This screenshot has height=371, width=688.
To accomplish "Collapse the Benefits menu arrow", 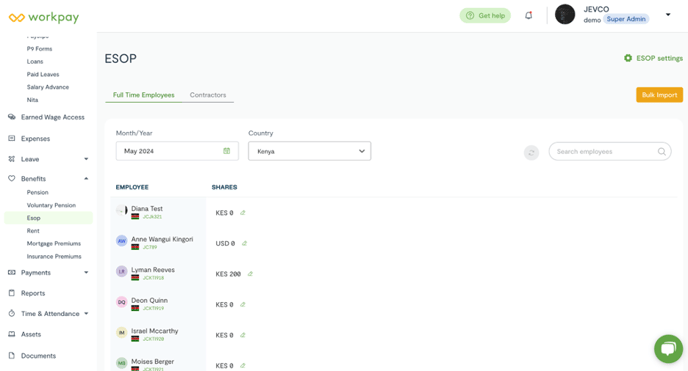I will (86, 178).
